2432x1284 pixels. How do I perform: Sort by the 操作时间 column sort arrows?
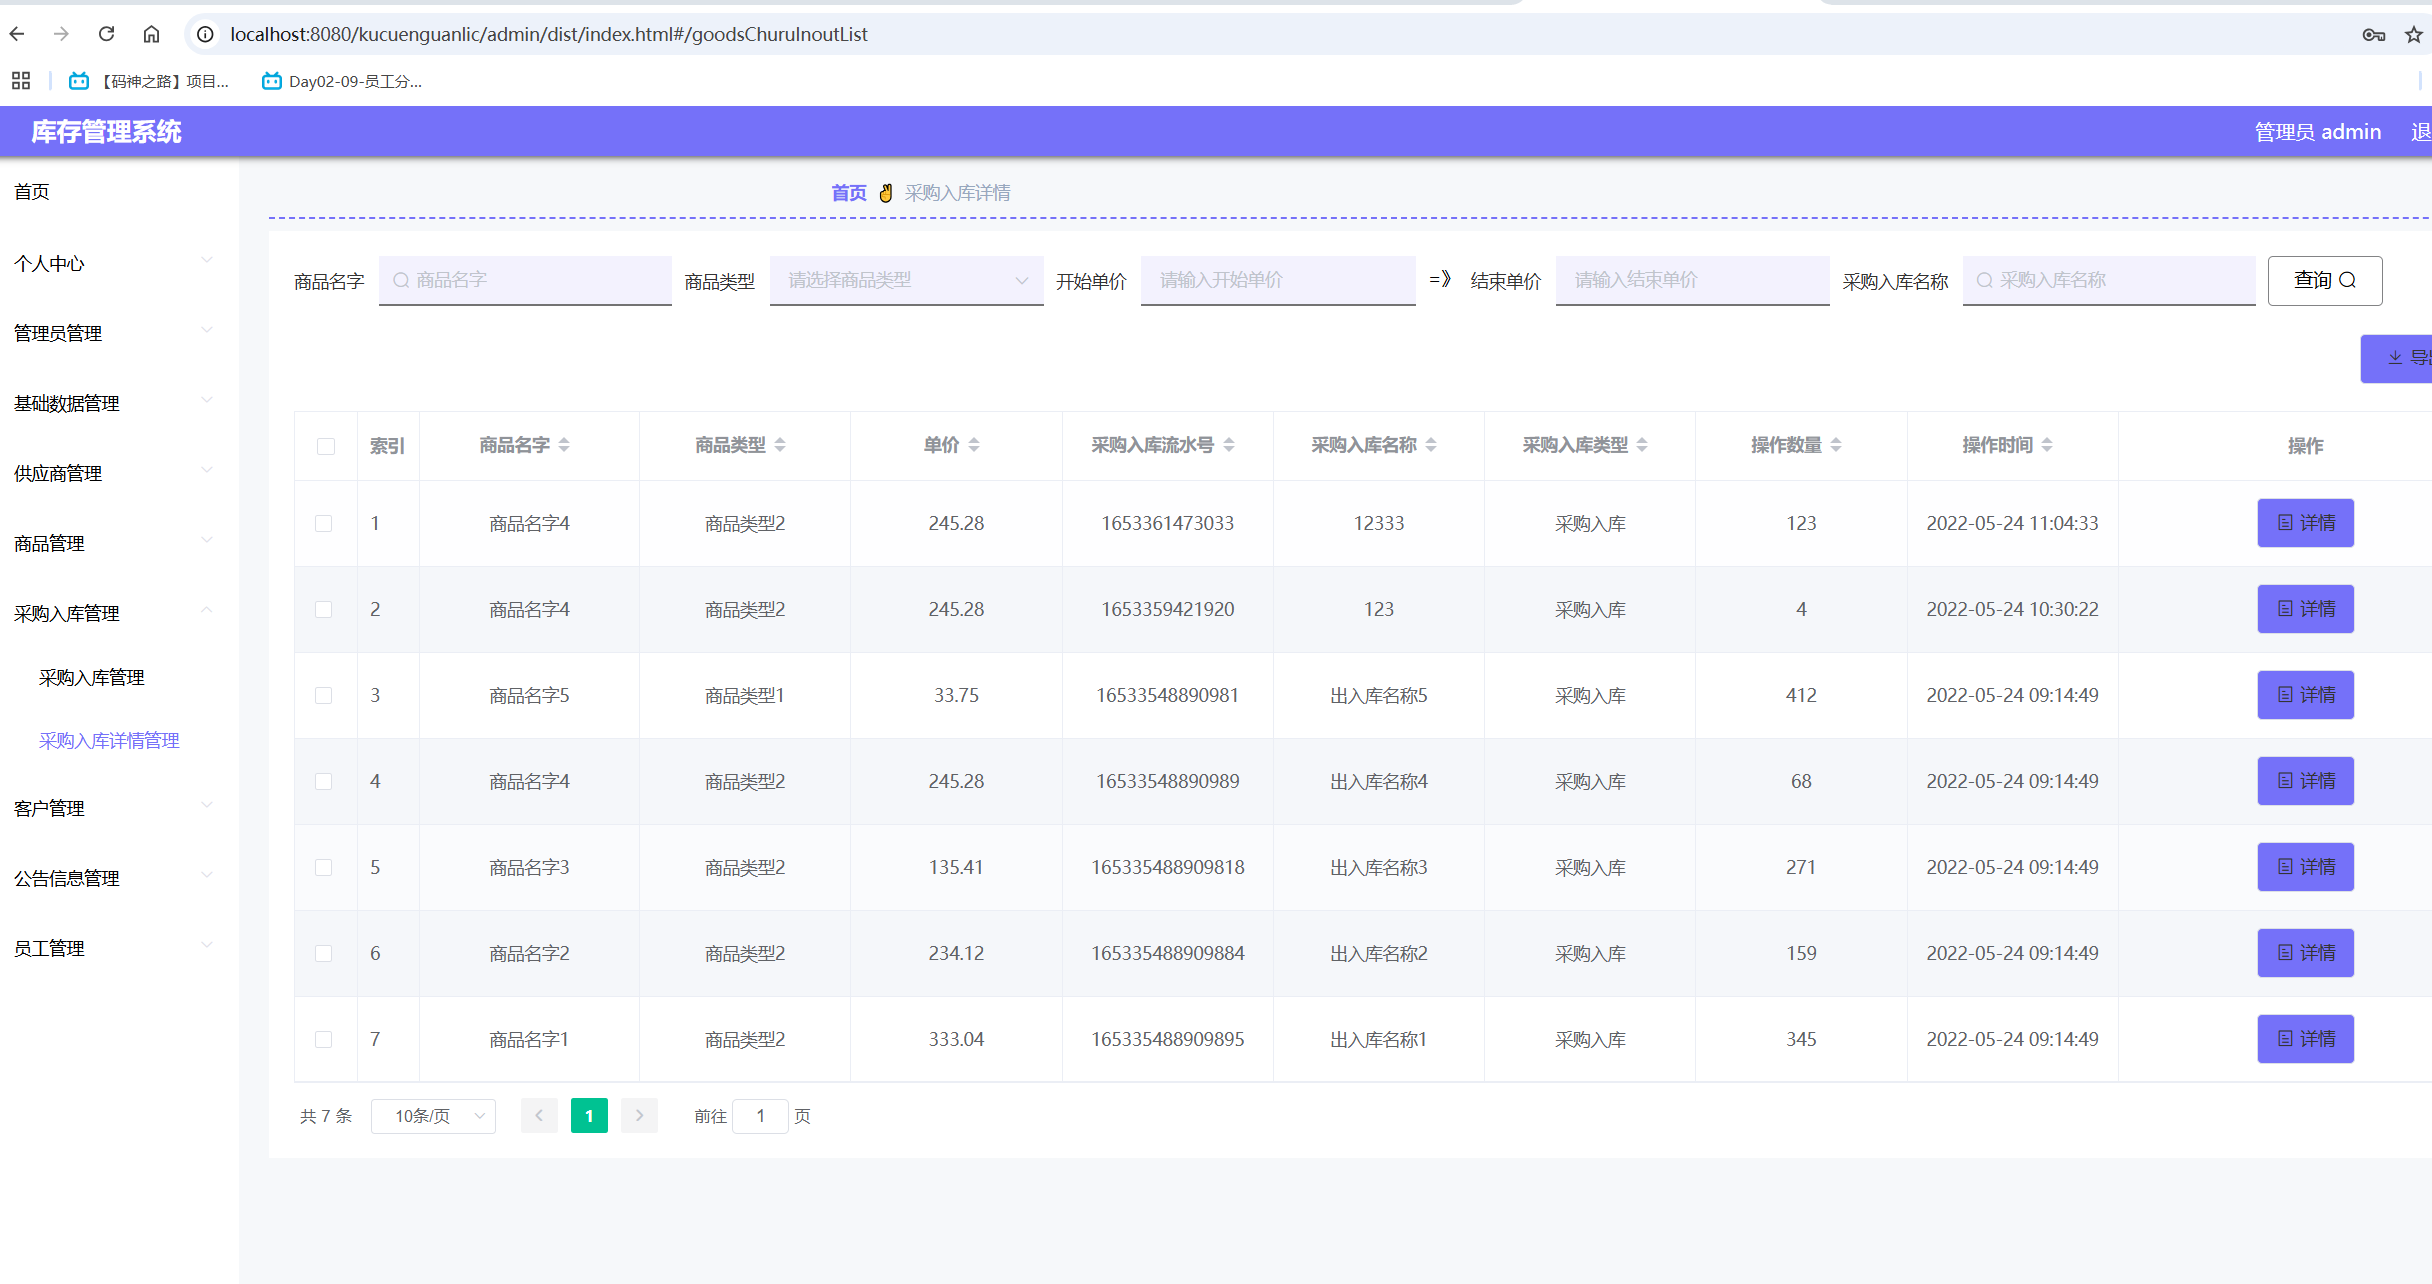2047,445
